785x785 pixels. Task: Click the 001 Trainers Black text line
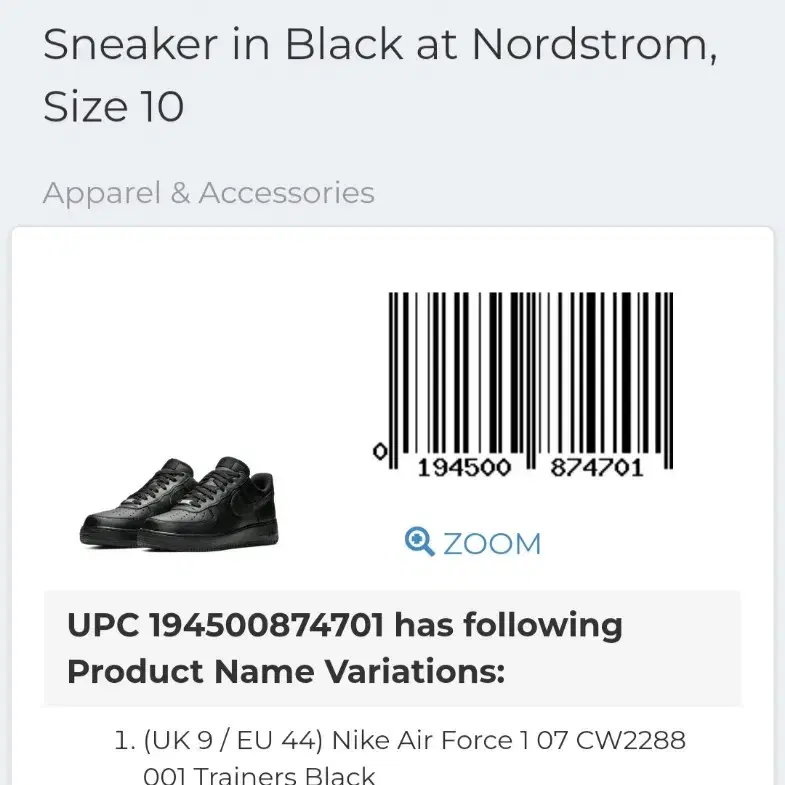tap(259, 775)
